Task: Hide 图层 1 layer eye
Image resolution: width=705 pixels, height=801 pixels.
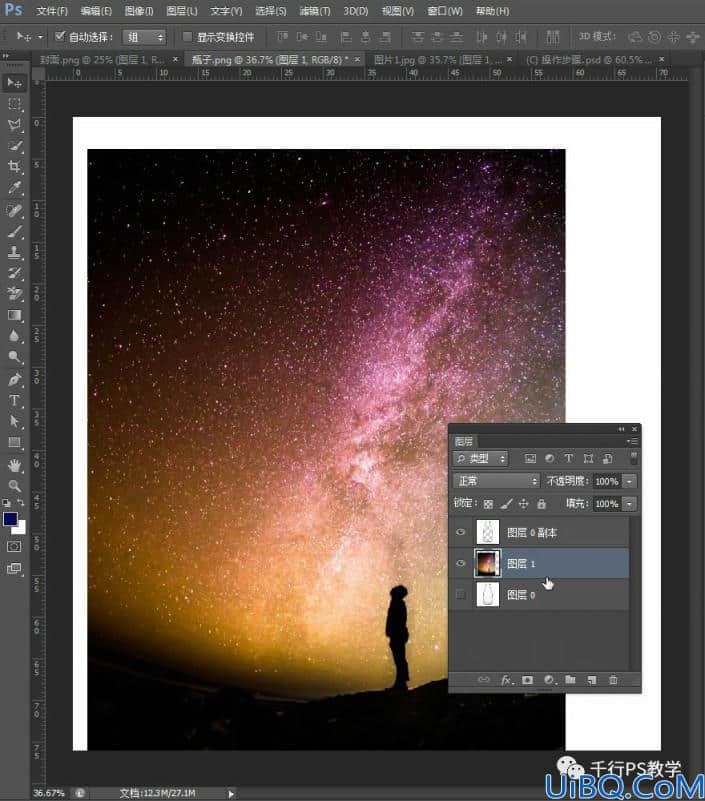Action: (x=460, y=563)
